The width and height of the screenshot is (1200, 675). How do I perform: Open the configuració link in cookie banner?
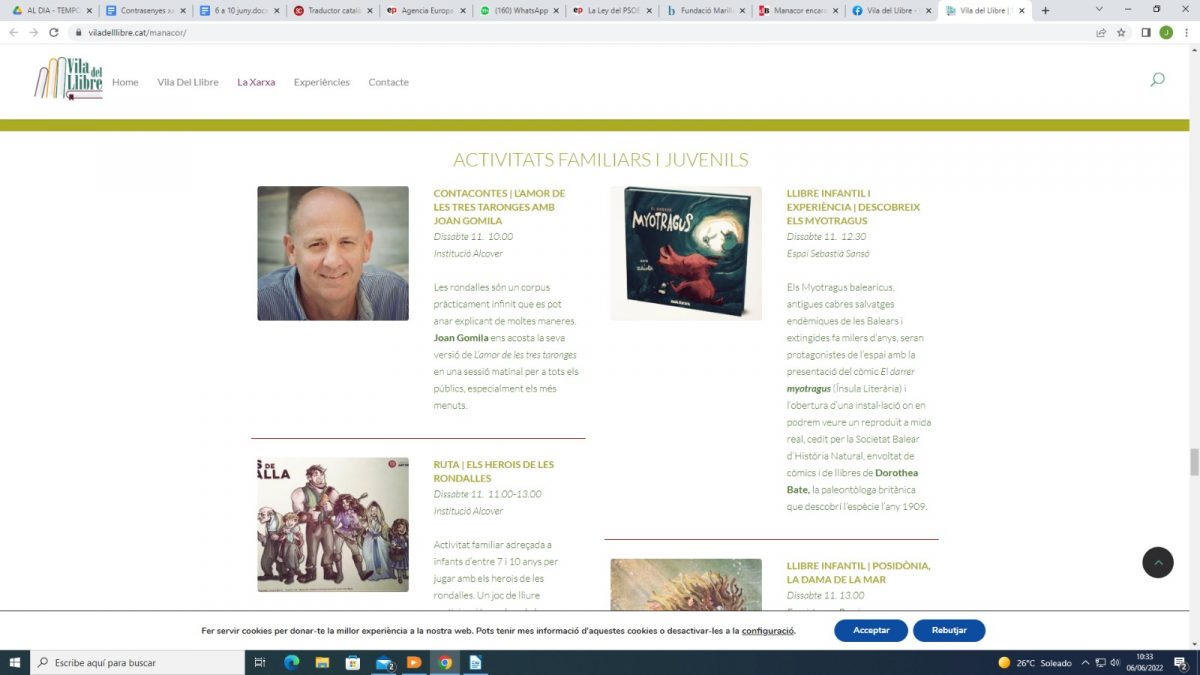pos(767,631)
